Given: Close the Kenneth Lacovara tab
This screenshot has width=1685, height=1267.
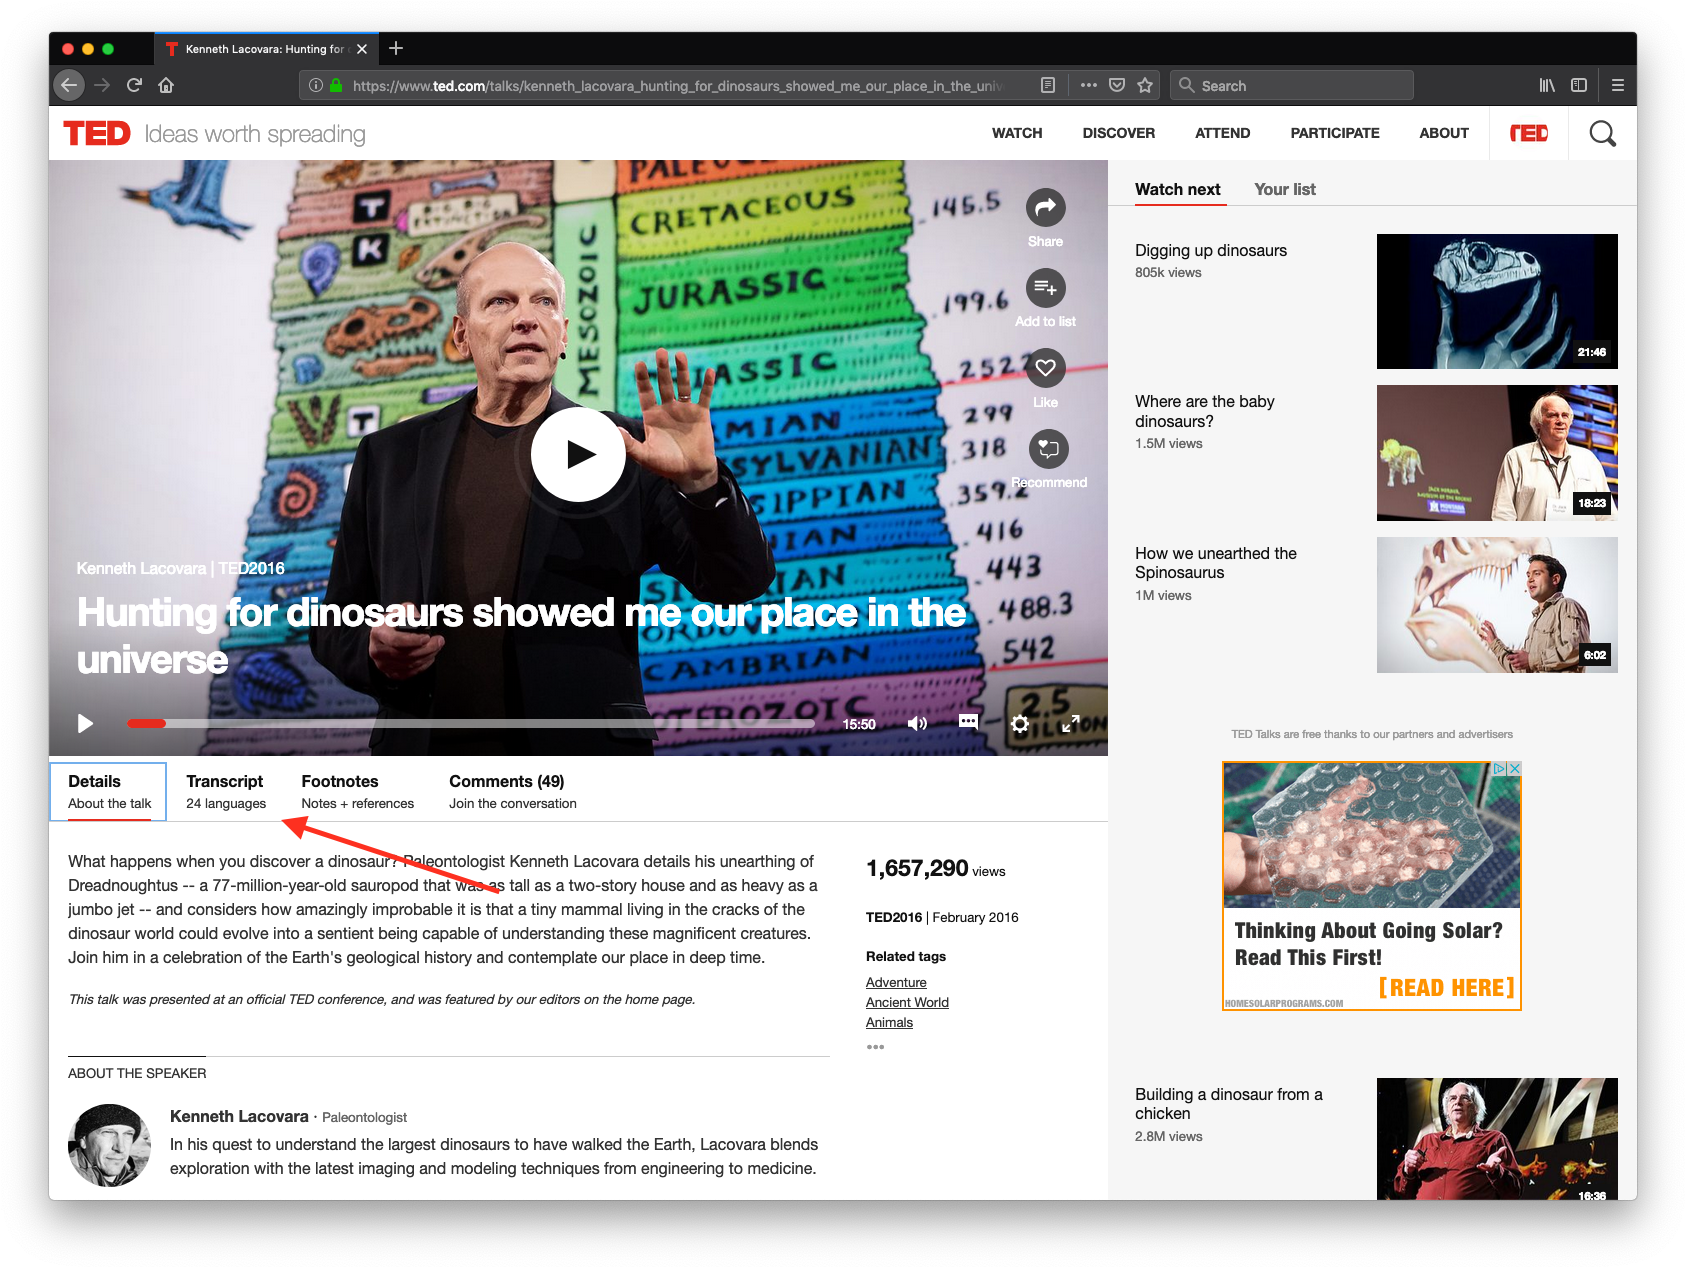Looking at the screenshot, I should click(x=362, y=49).
